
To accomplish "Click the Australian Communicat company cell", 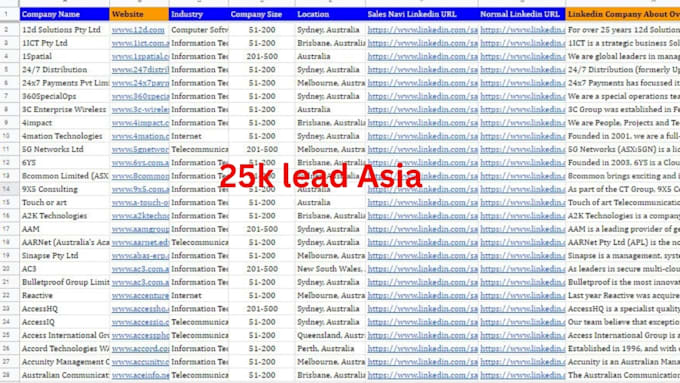I will pos(64,375).
